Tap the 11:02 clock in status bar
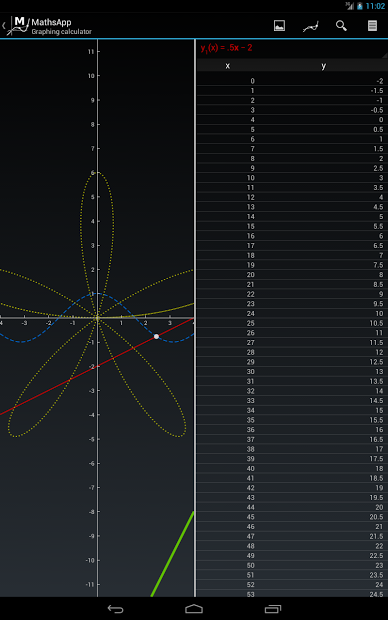This screenshot has height=620, width=388. click(x=375, y=6)
